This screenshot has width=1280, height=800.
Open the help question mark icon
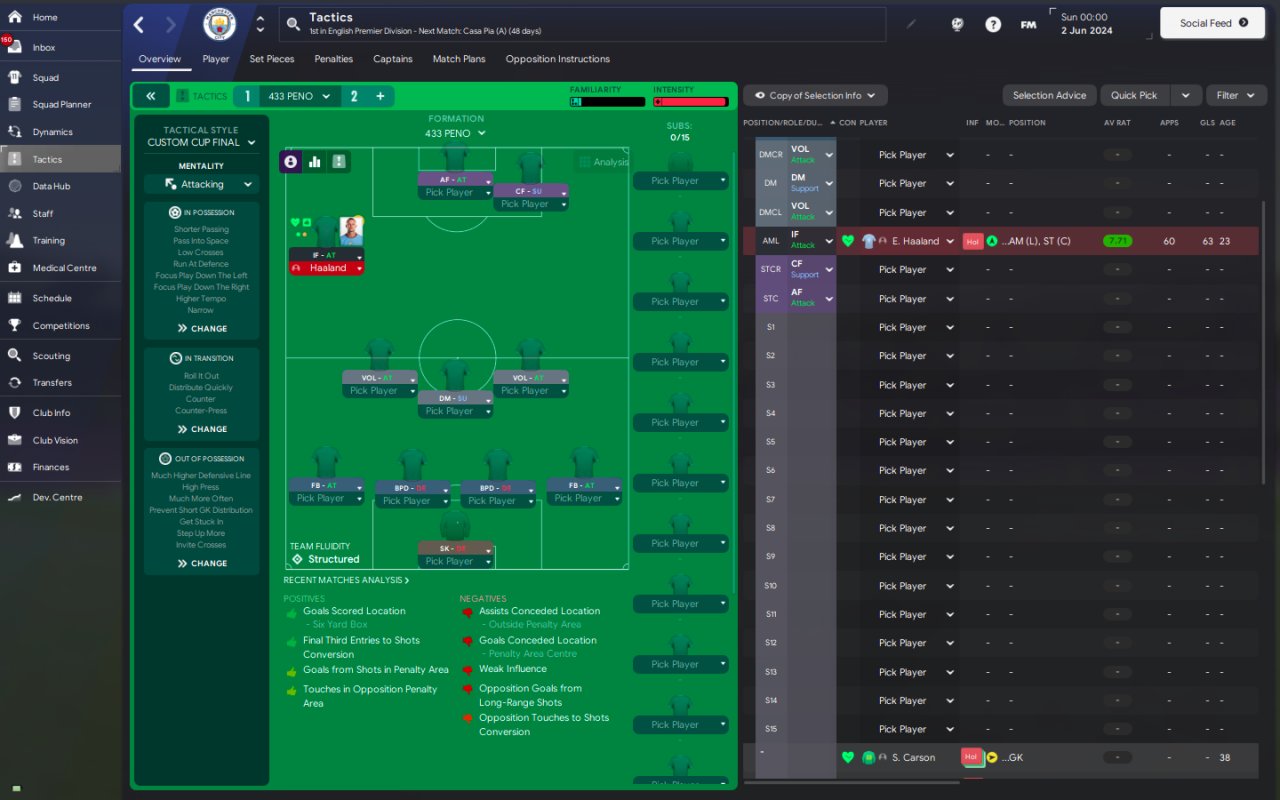click(993, 24)
